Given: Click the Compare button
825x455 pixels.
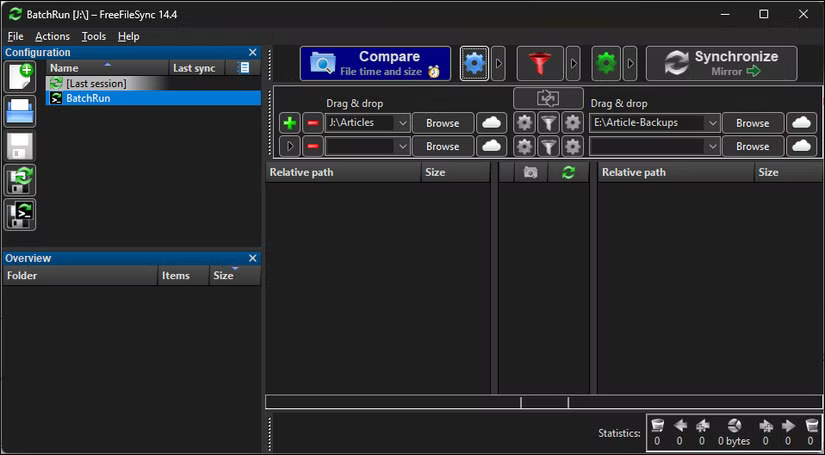Looking at the screenshot, I should point(375,64).
